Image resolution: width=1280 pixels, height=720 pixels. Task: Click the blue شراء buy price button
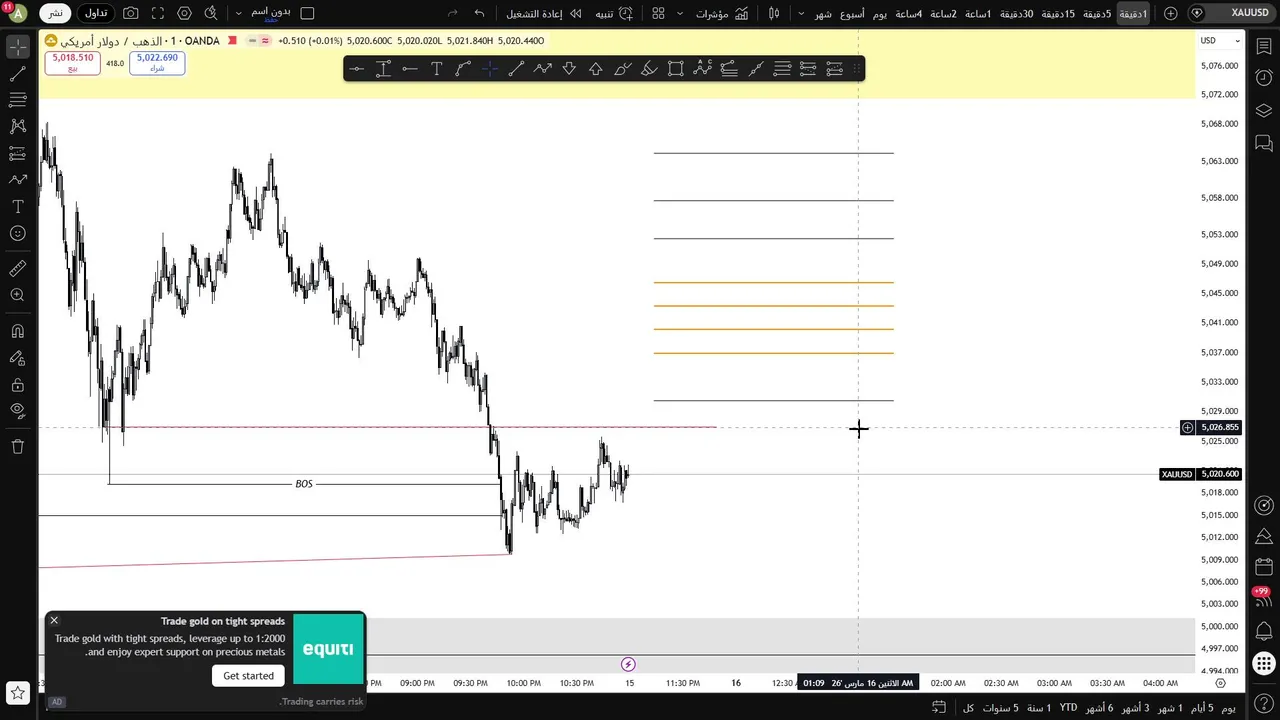pyautogui.click(x=157, y=63)
